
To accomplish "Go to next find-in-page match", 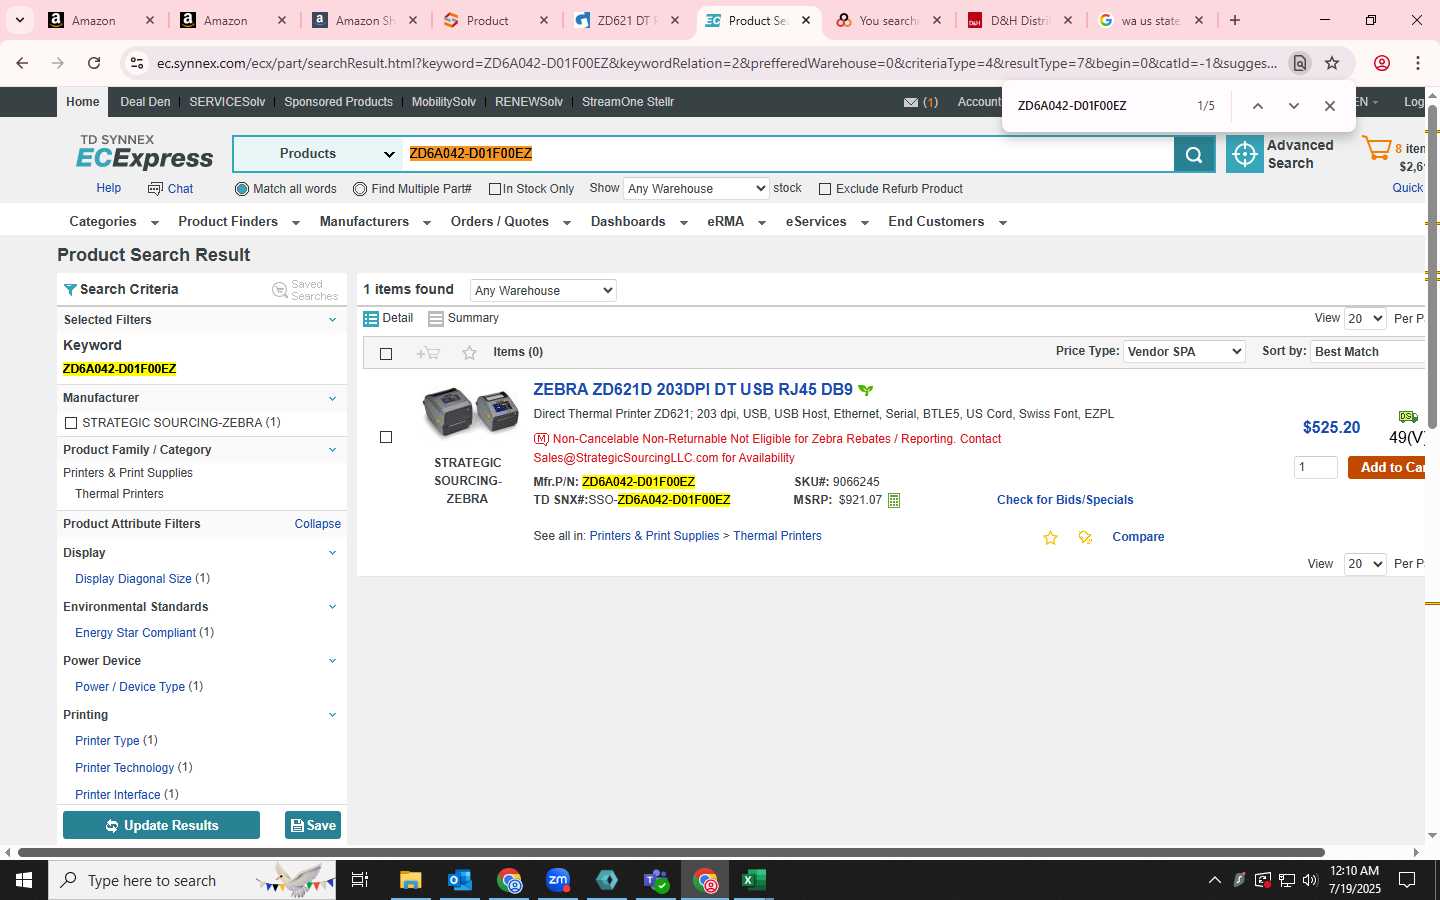I will (1293, 106).
